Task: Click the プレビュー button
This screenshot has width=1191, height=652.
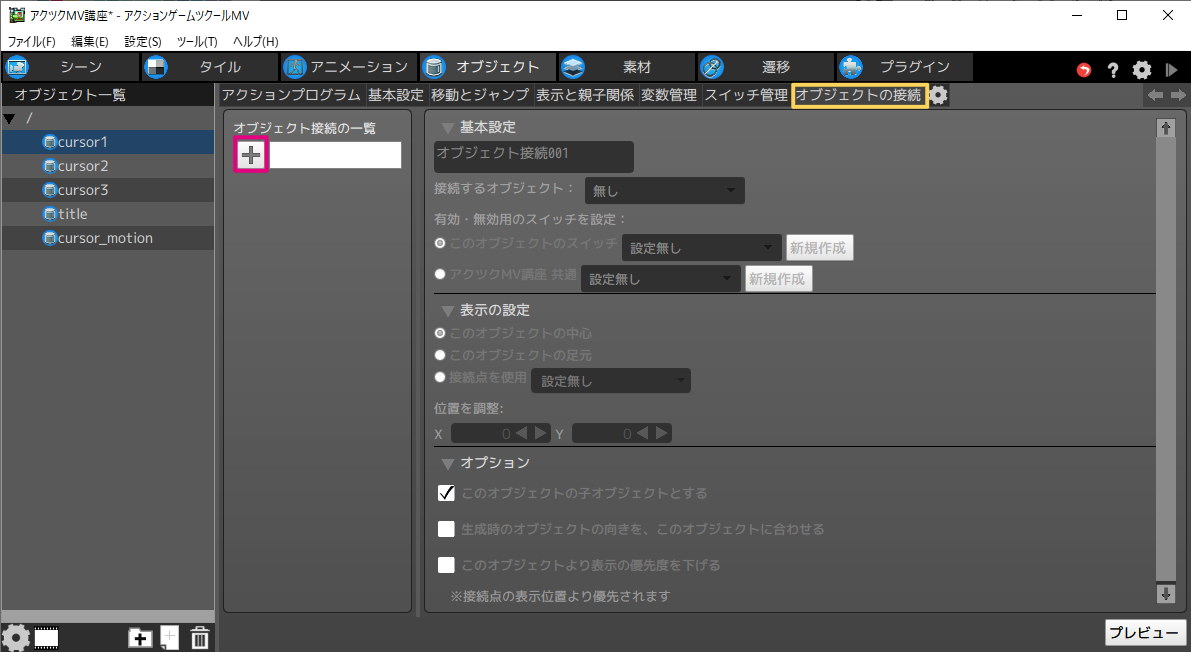Action: point(1145,633)
